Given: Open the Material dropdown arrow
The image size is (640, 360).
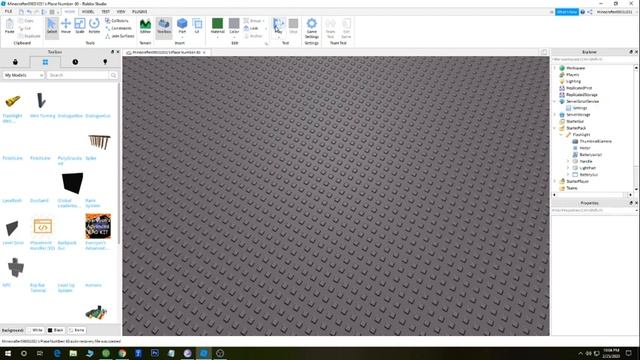Looking at the screenshot, I should point(218,37).
